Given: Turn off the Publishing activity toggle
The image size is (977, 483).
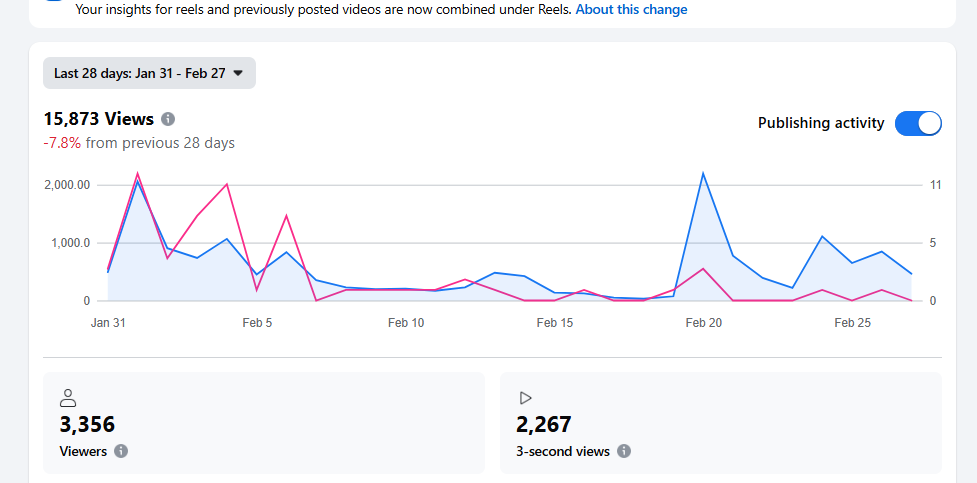Looking at the screenshot, I should pos(918,123).
